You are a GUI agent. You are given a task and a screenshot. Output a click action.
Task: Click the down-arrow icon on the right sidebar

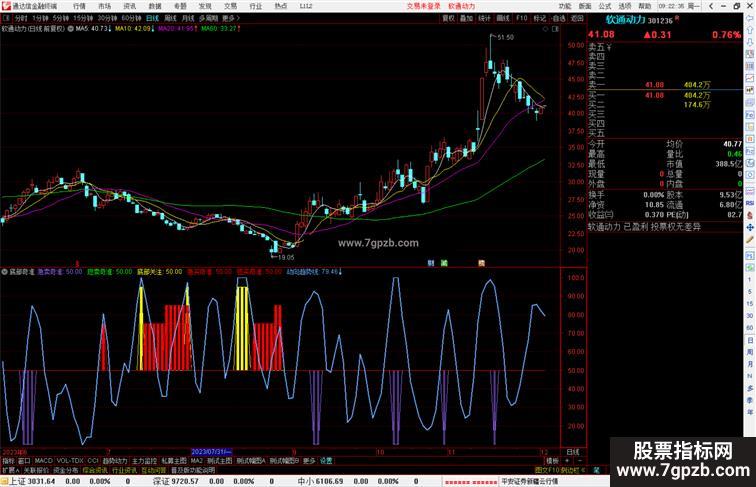click(x=750, y=42)
